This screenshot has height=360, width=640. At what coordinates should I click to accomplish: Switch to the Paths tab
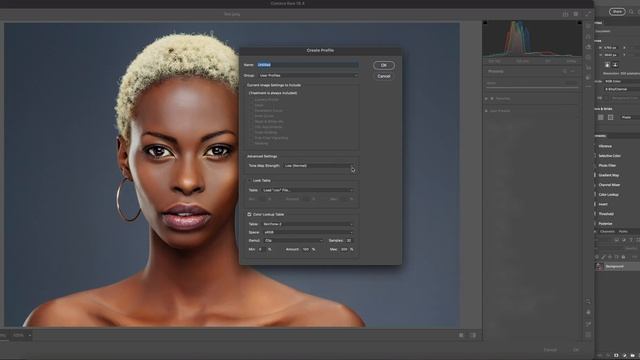tap(623, 231)
